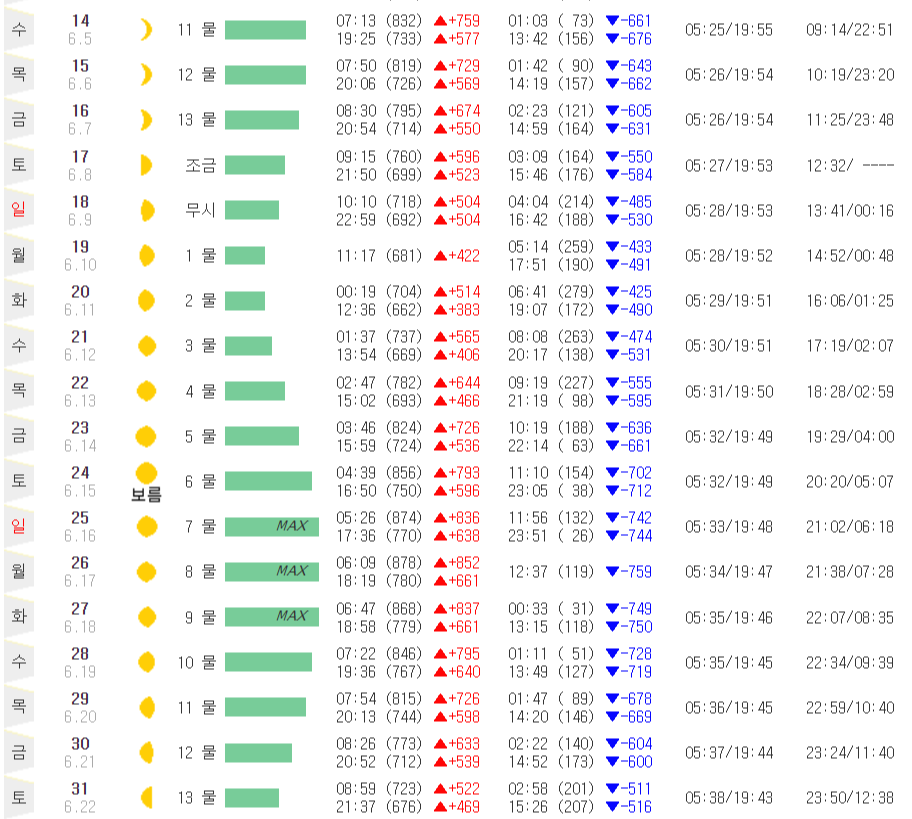Click low tide time 06:41 (279)
The height and width of the screenshot is (819, 912).
[x=551, y=292]
